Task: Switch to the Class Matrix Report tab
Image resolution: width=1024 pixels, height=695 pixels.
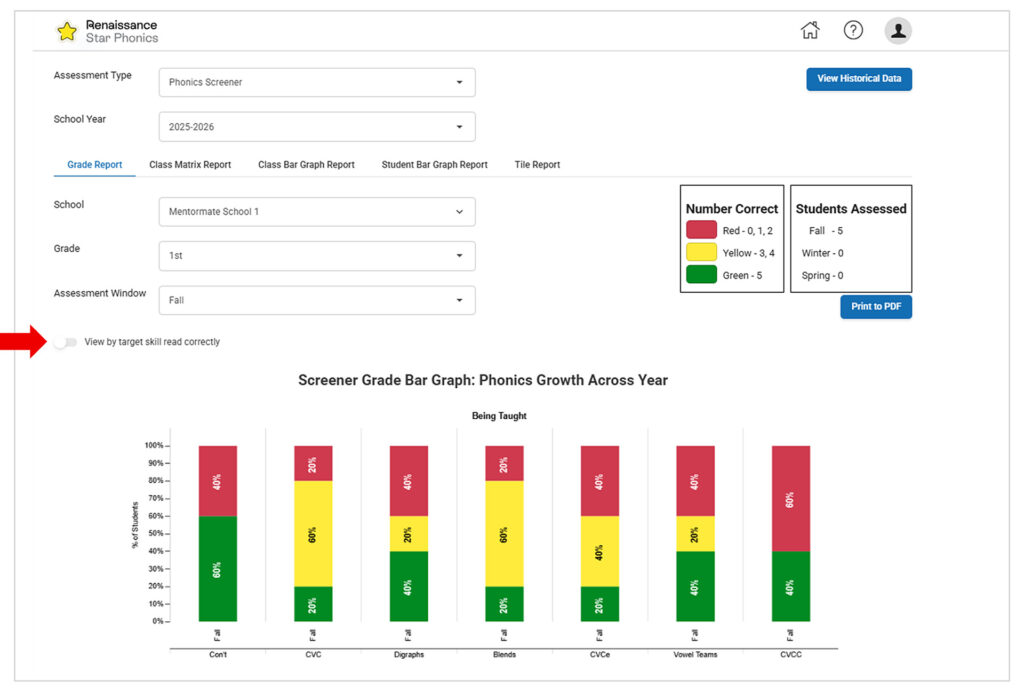Action: [x=190, y=165]
